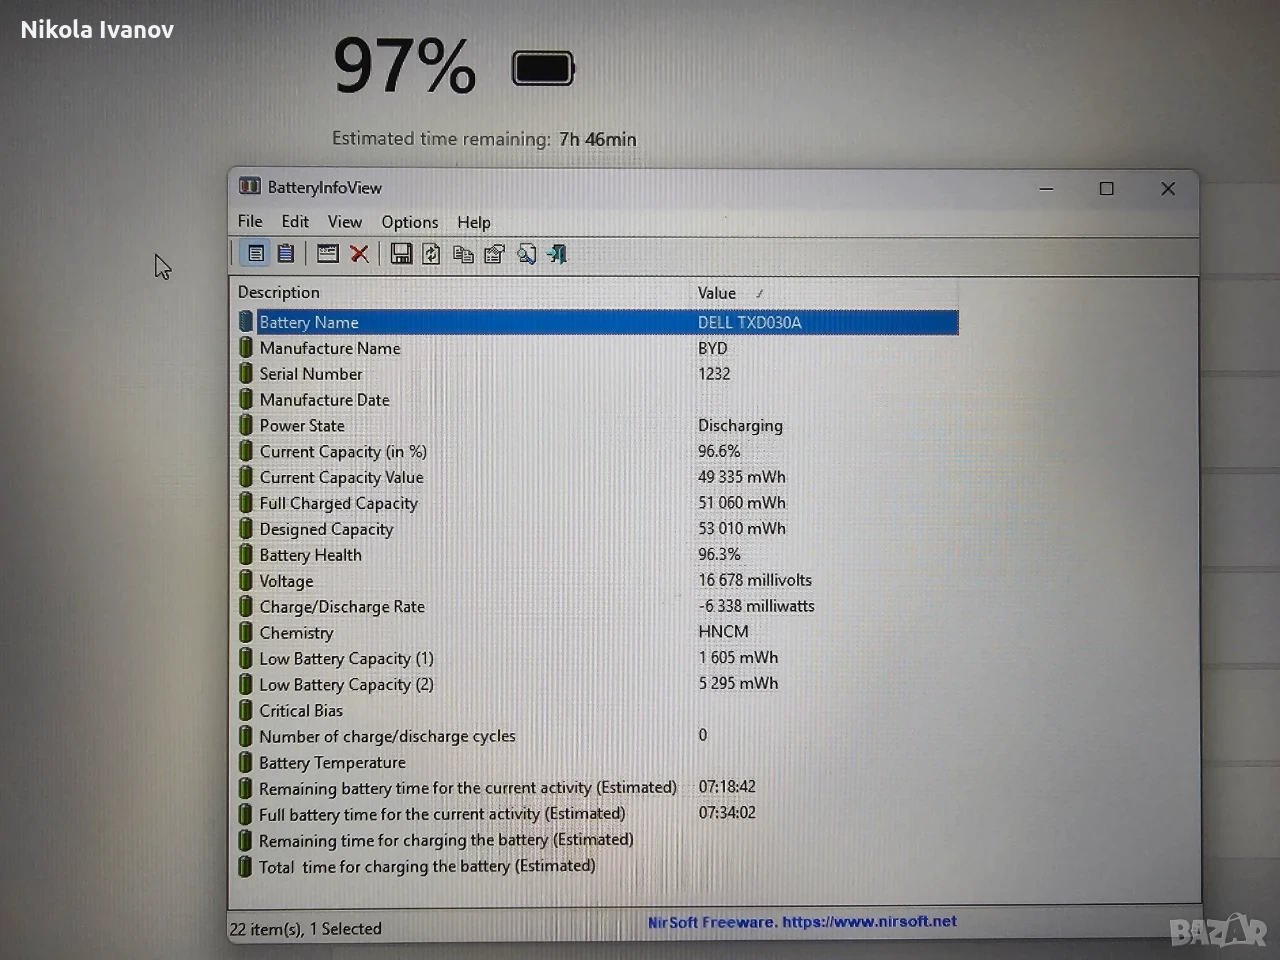Click the value '07:34:02'

(727, 813)
